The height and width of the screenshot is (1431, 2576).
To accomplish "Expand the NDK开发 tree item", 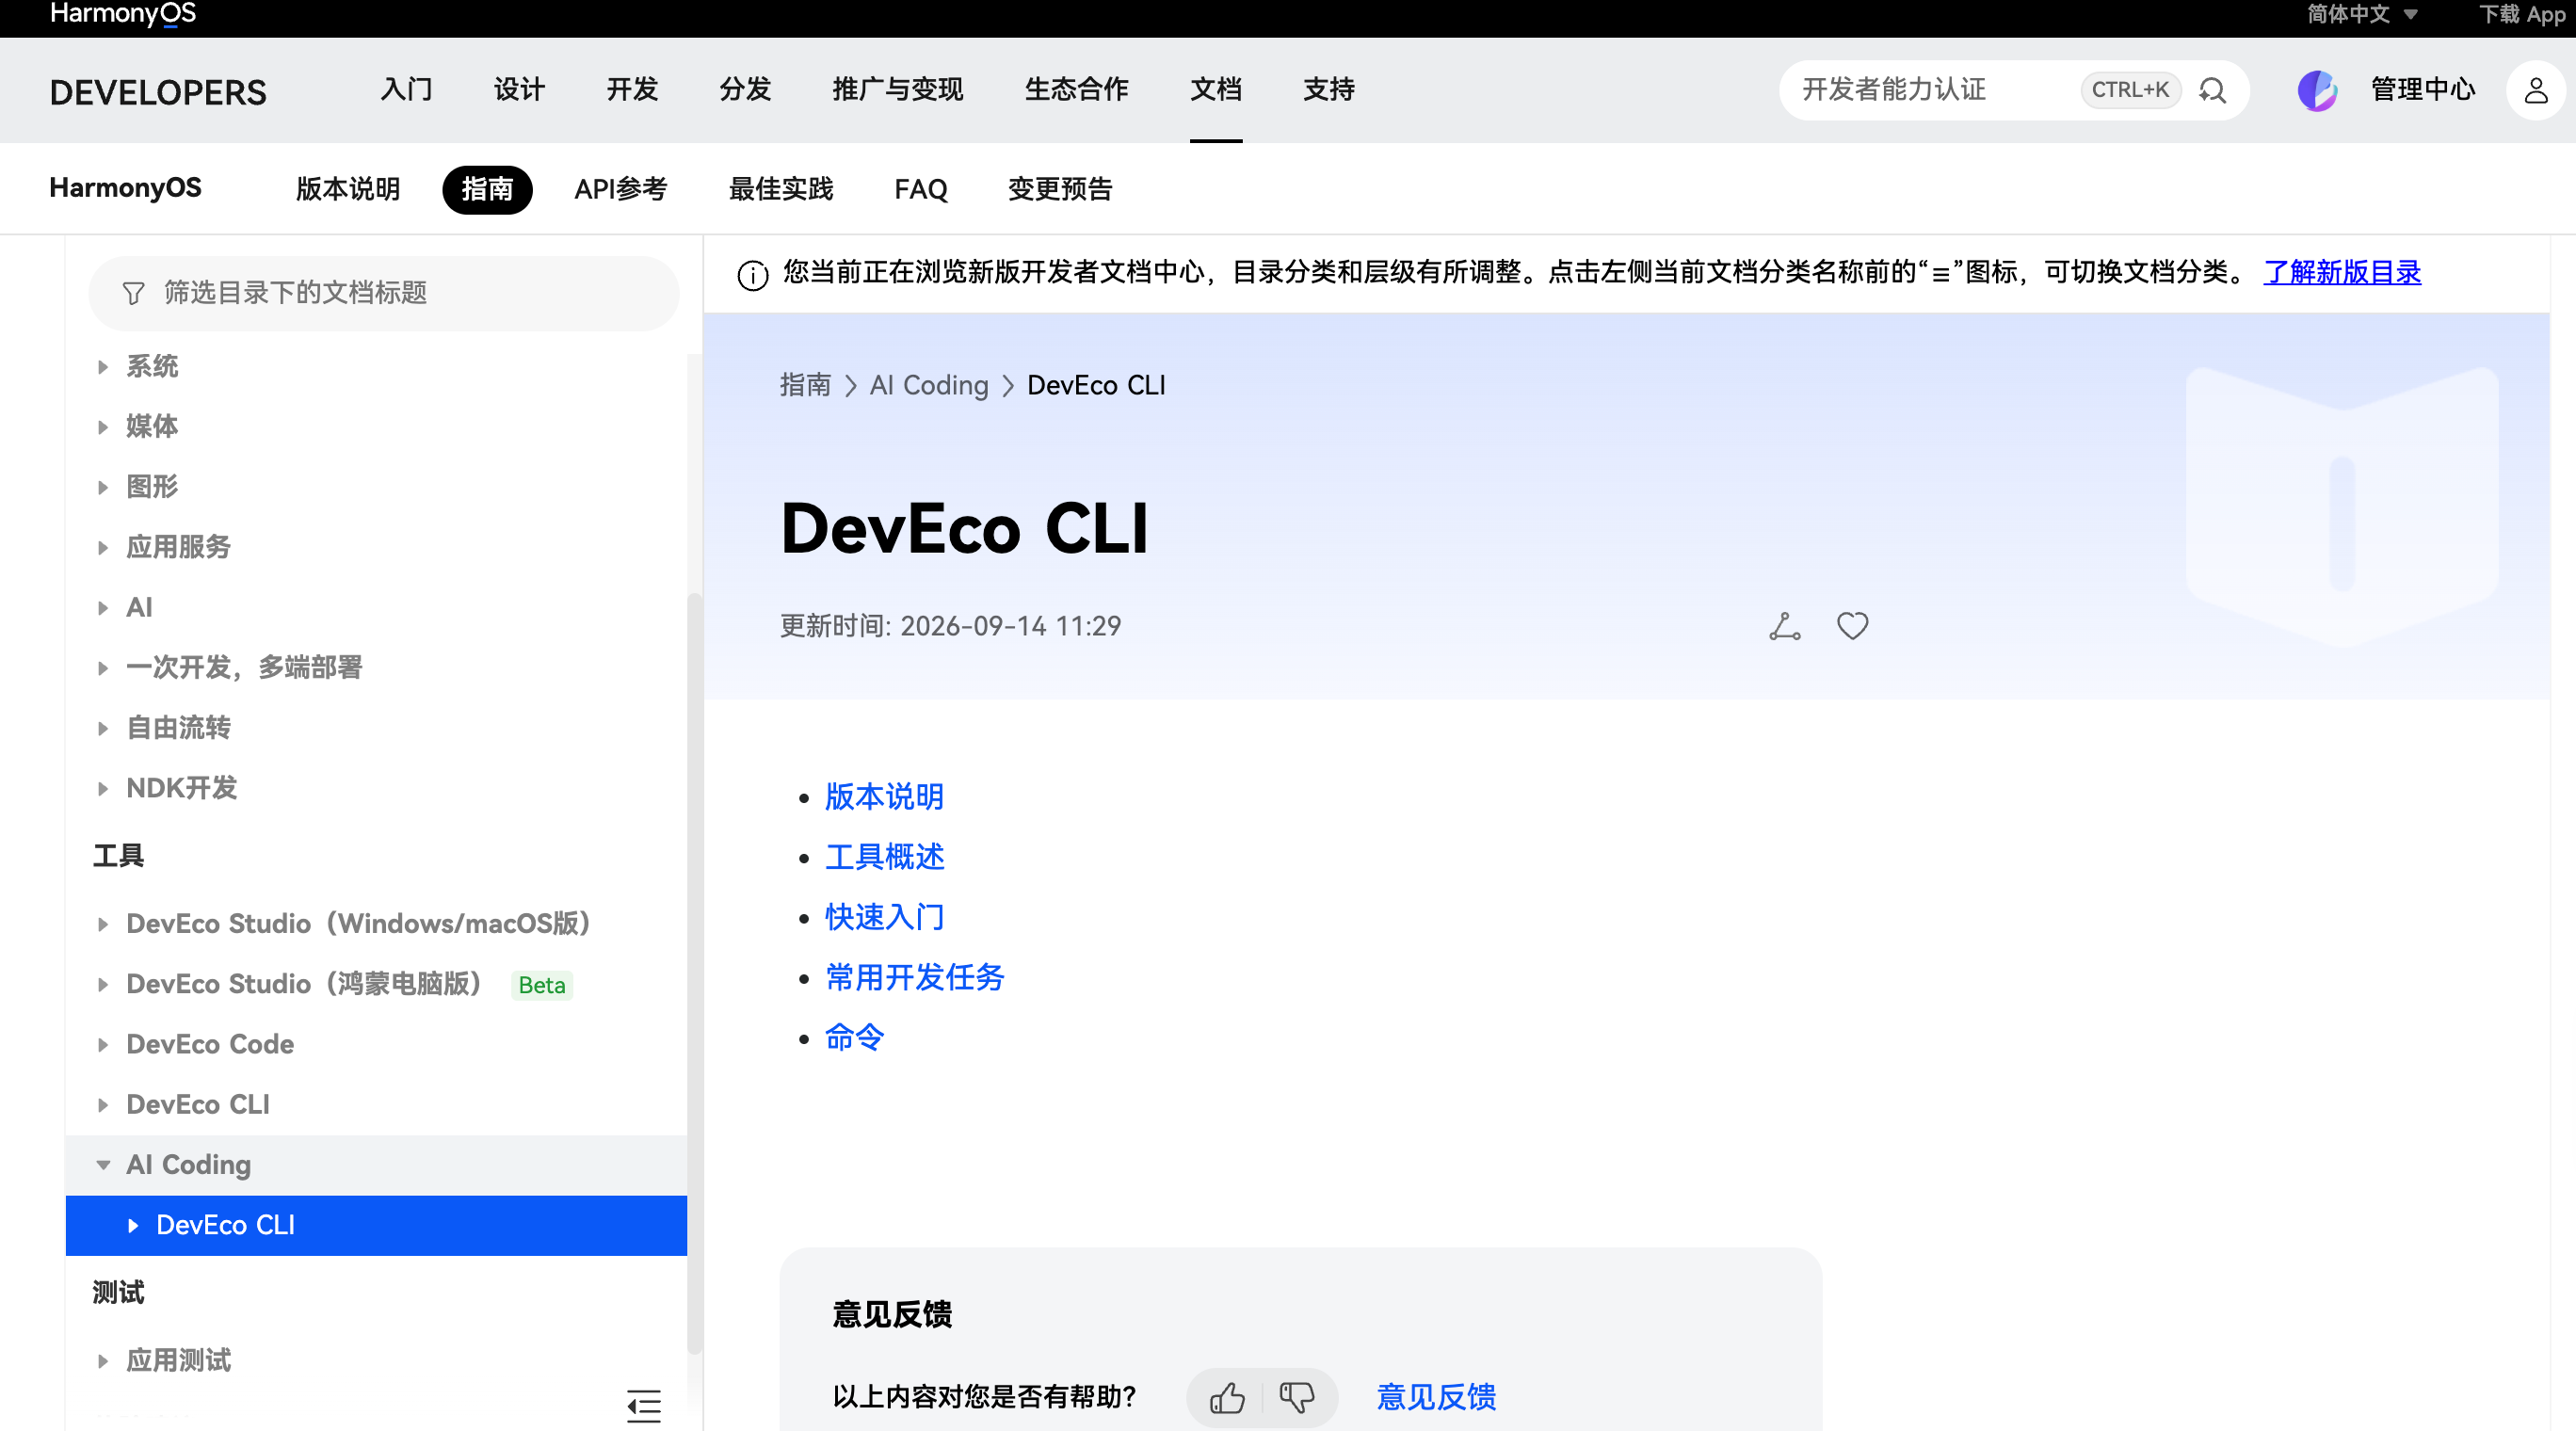I will click(x=102, y=788).
